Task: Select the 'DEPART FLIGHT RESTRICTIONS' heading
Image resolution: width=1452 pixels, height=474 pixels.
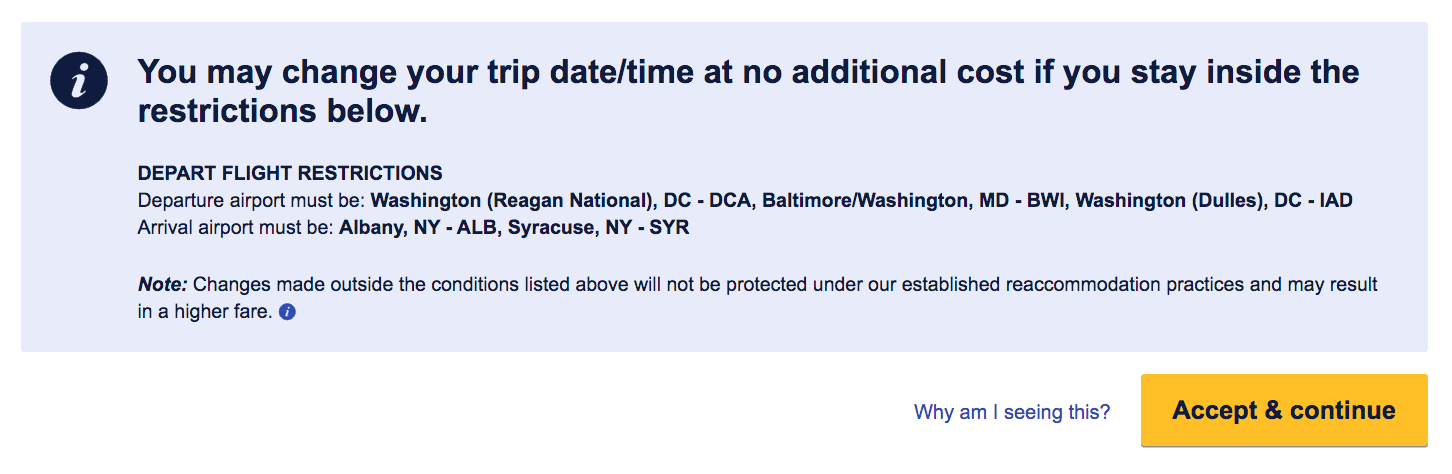Action: click(290, 173)
